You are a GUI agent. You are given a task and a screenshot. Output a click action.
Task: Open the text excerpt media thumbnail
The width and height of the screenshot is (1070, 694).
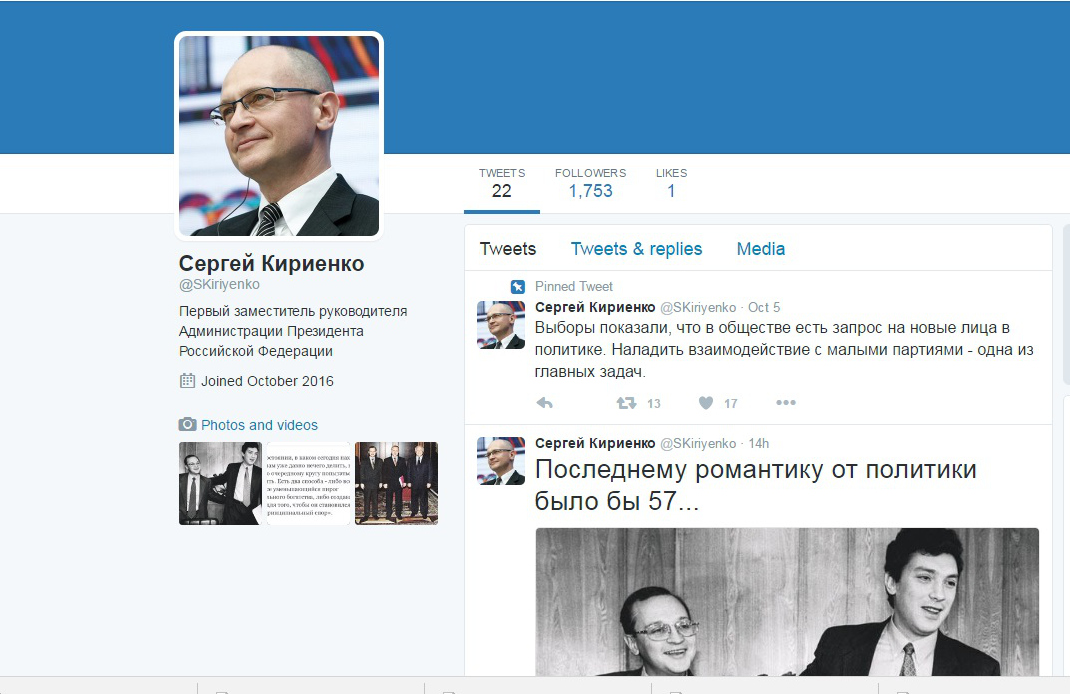[x=308, y=483]
